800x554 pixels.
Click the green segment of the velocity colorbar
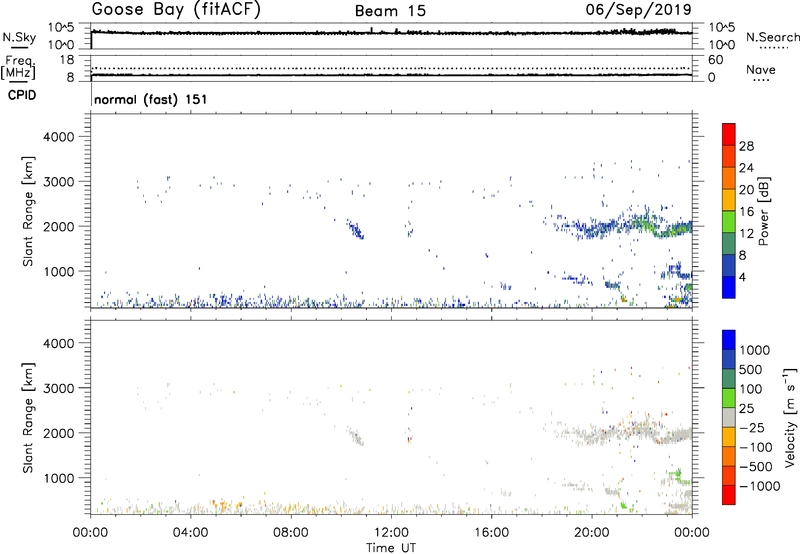(729, 398)
